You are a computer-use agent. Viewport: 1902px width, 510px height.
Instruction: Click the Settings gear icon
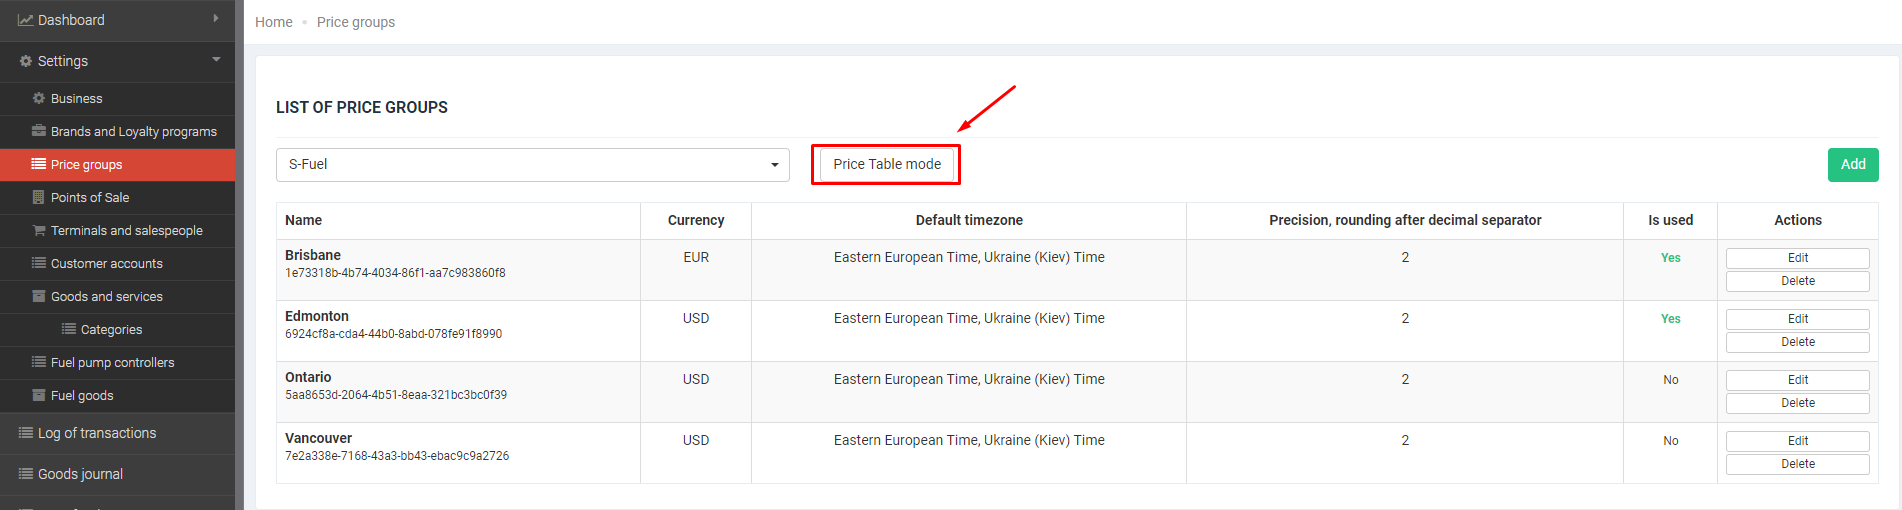coord(26,61)
